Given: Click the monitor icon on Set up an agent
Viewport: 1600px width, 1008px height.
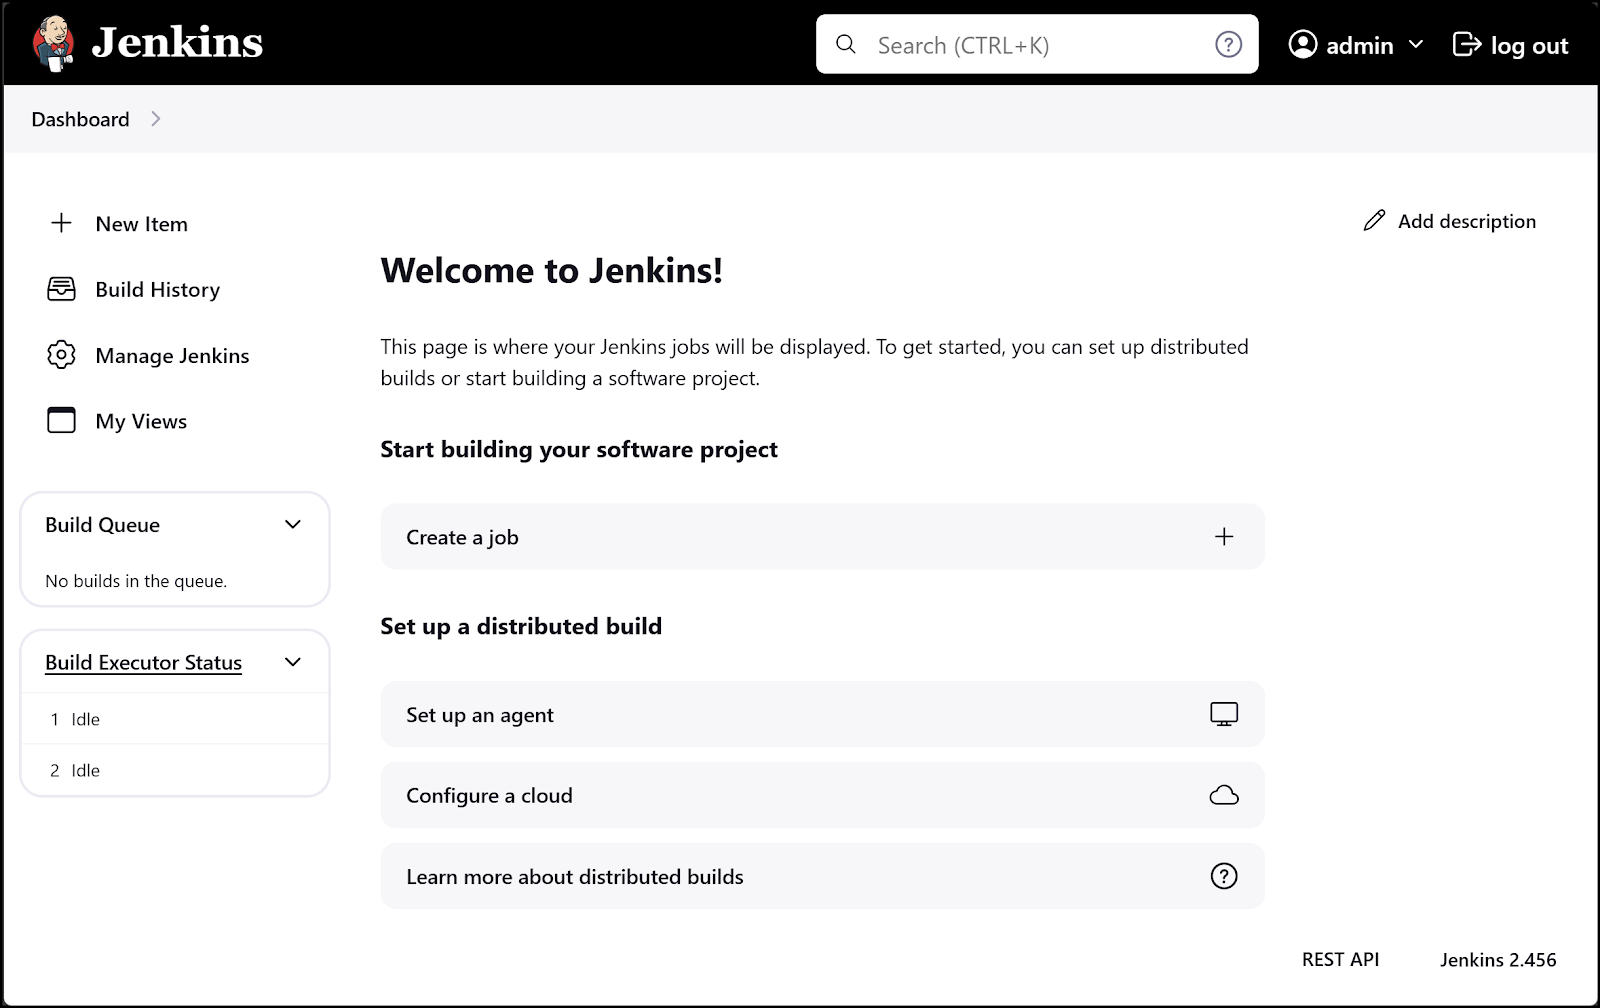Looking at the screenshot, I should [1224, 714].
